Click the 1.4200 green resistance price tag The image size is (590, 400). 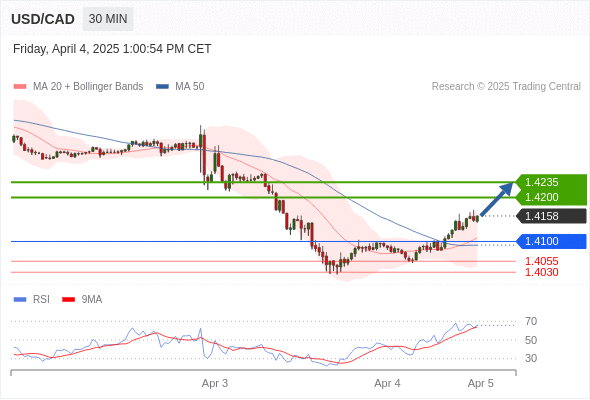tap(551, 197)
